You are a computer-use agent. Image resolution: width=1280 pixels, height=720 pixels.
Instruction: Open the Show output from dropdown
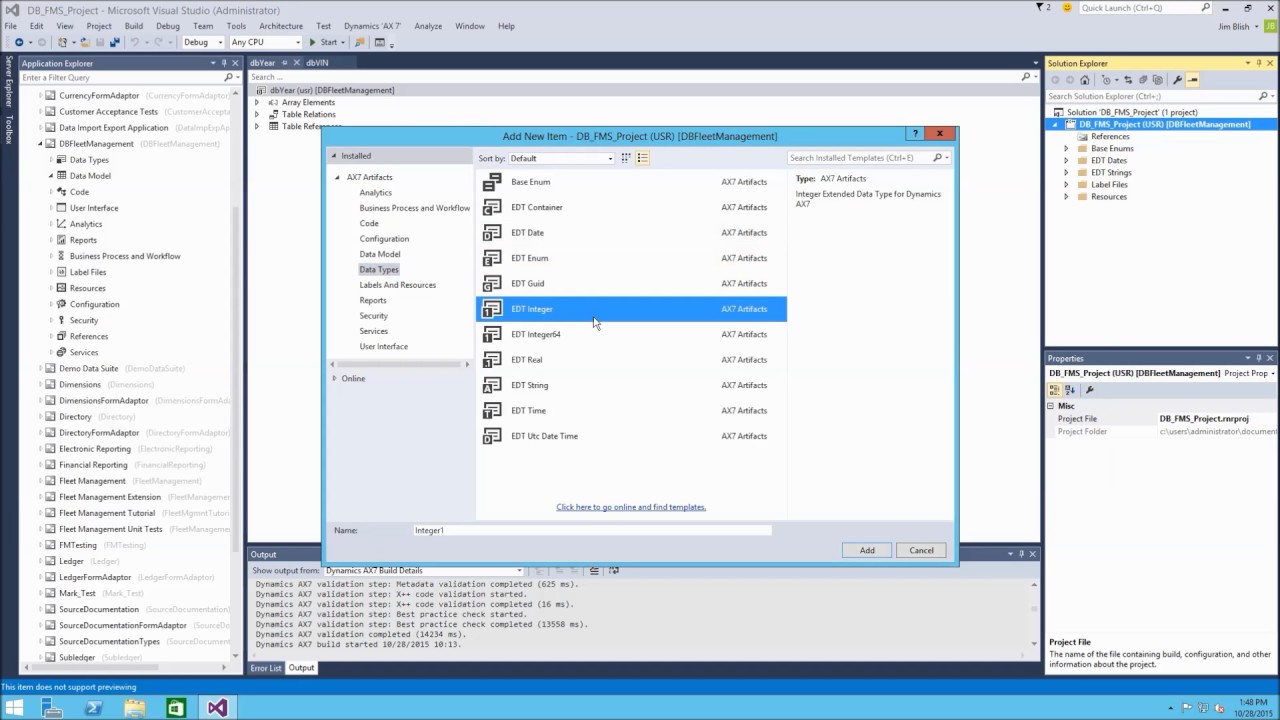pos(424,570)
